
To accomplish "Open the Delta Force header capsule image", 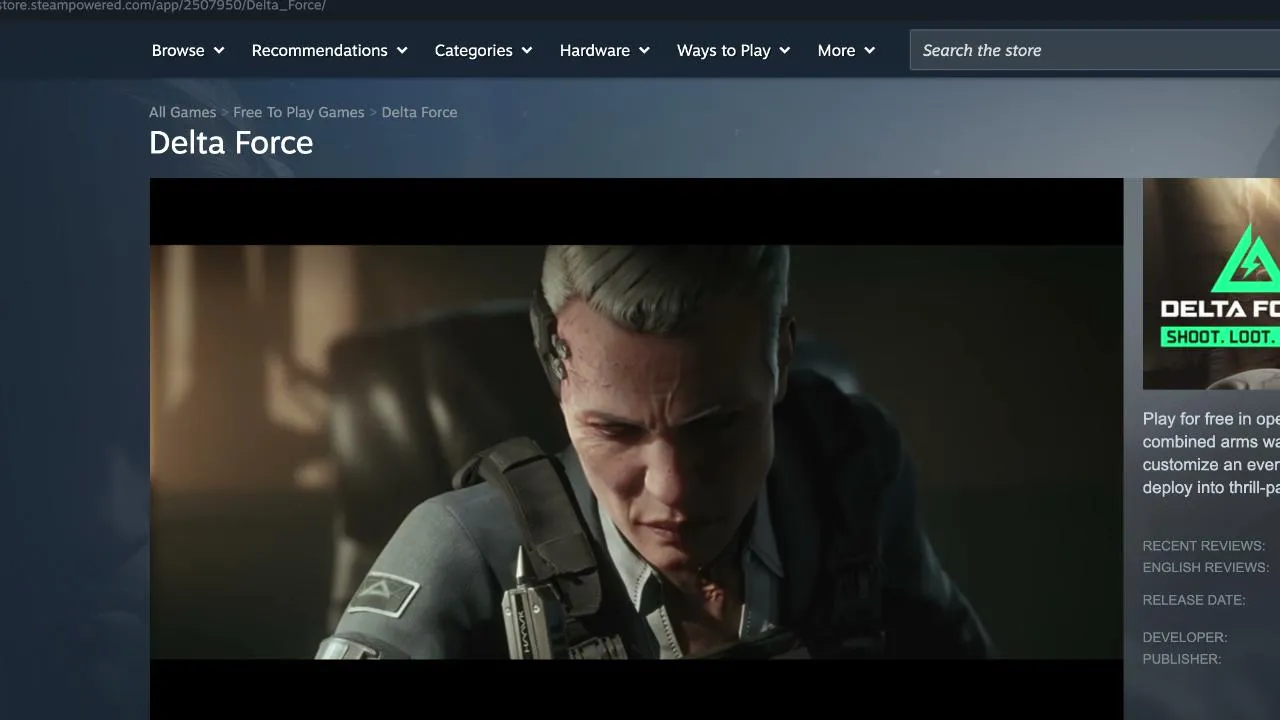I will (1211, 284).
